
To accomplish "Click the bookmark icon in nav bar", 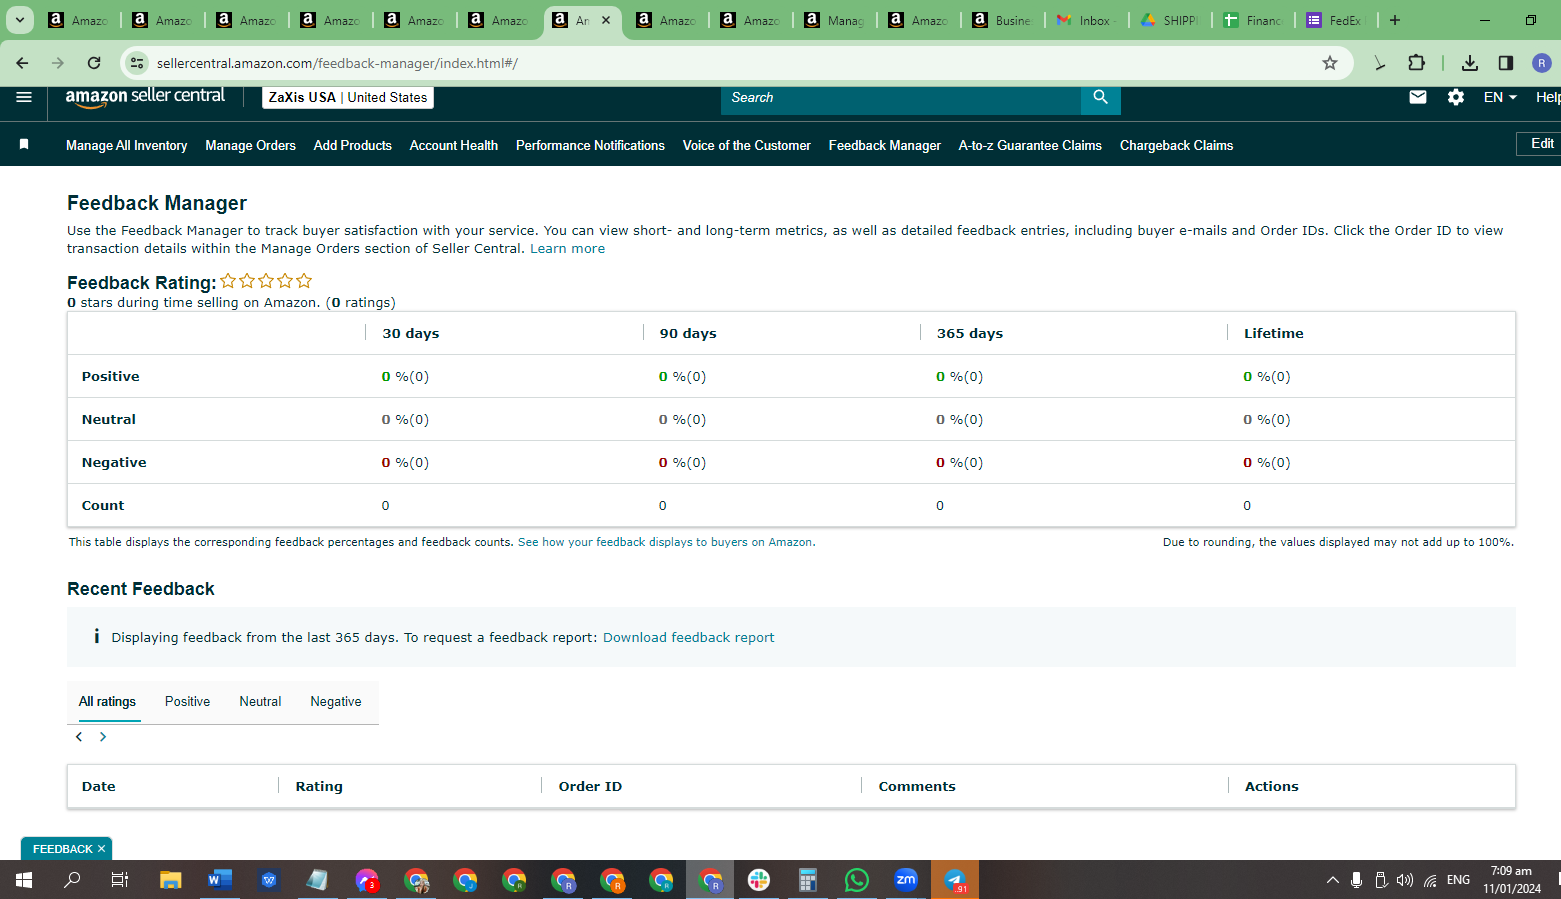I will pos(24,145).
